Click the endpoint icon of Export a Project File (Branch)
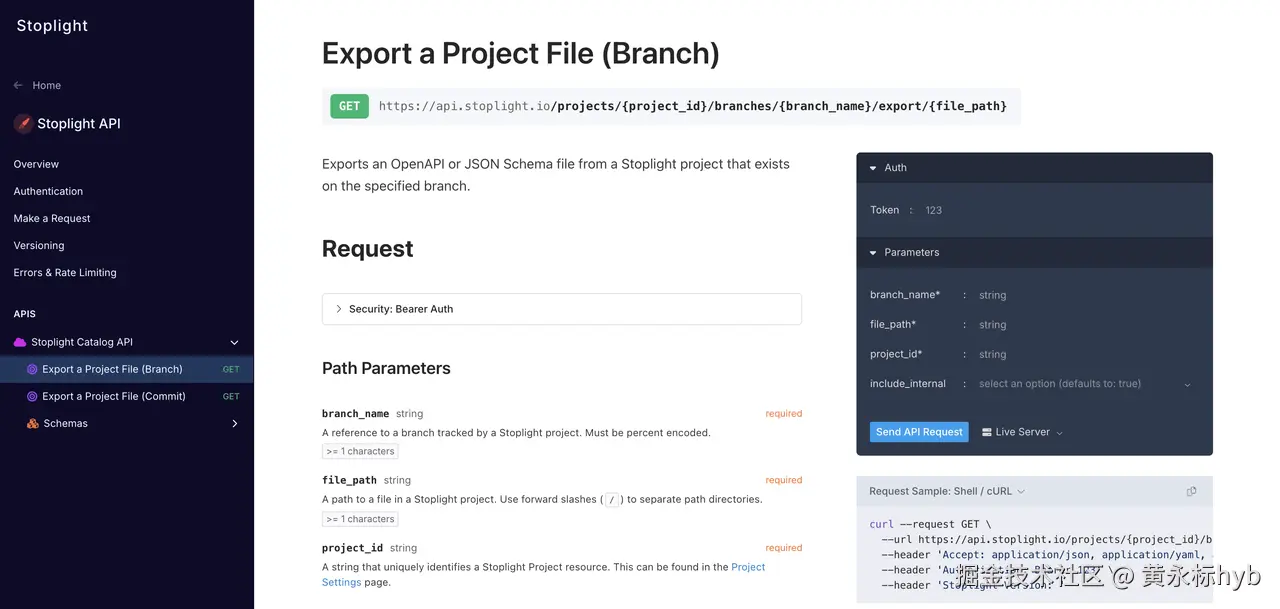This screenshot has width=1280, height=609. (32, 369)
